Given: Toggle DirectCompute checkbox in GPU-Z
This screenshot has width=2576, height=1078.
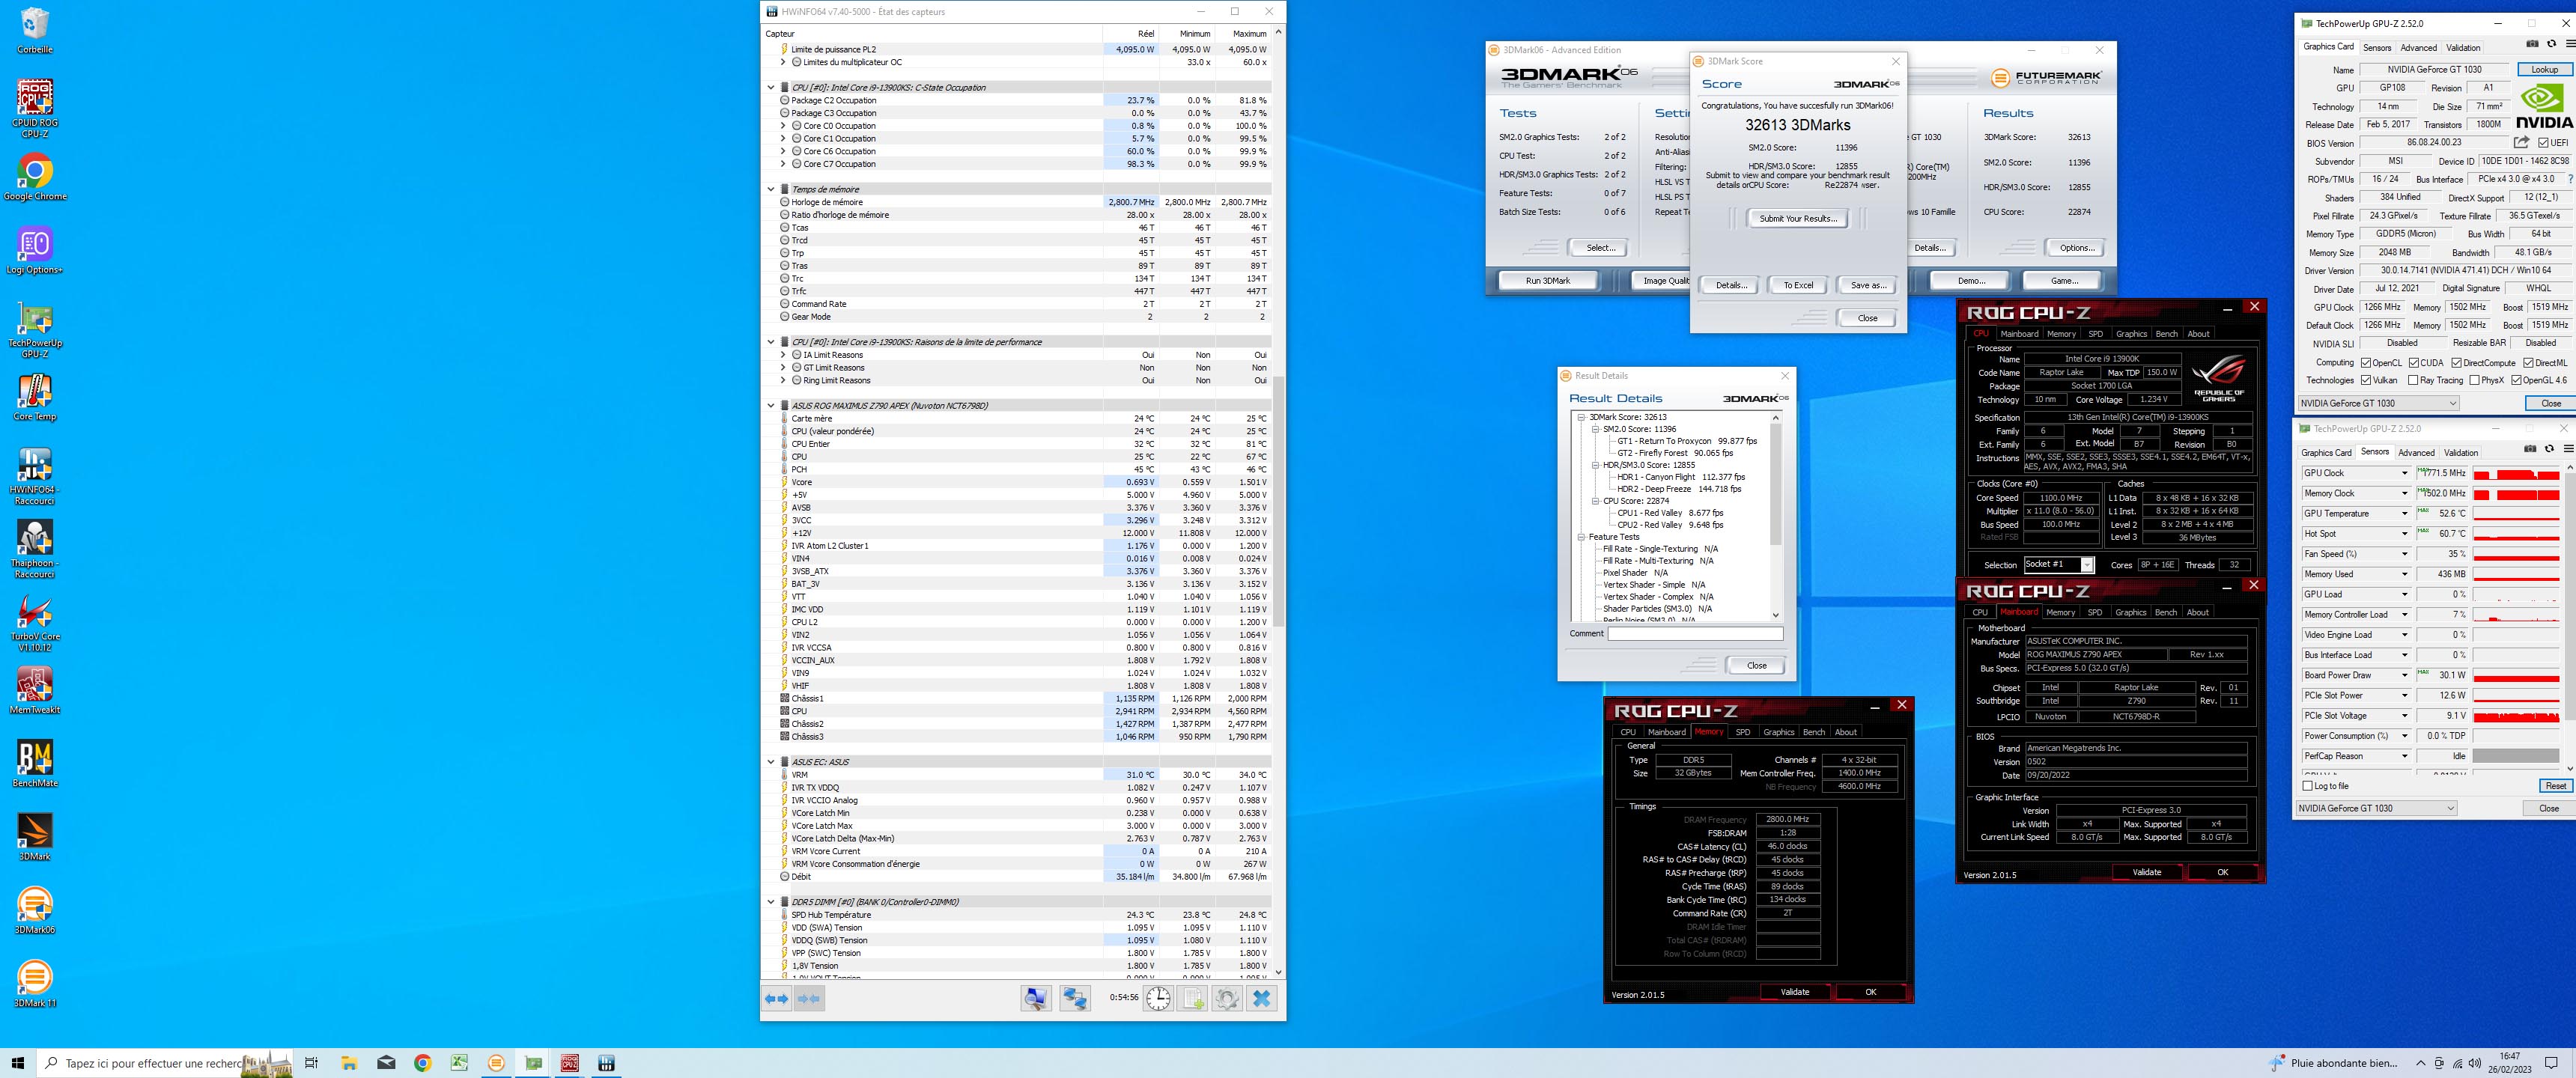Looking at the screenshot, I should pos(2456,363).
